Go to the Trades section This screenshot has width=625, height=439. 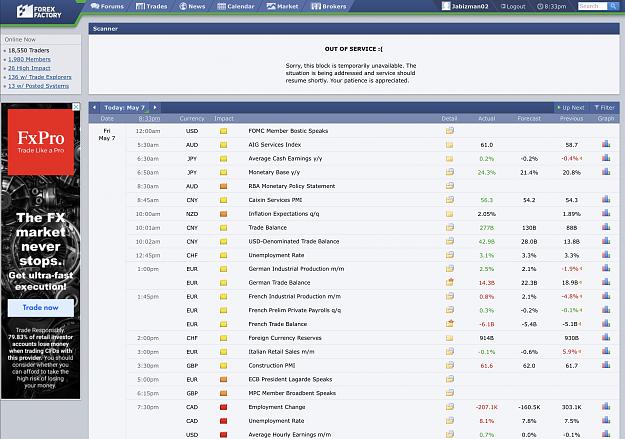tap(151, 6)
